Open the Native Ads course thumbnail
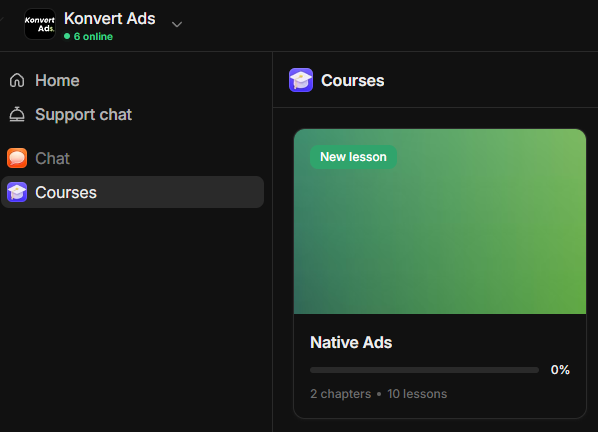The width and height of the screenshot is (598, 432). pyautogui.click(x=440, y=222)
